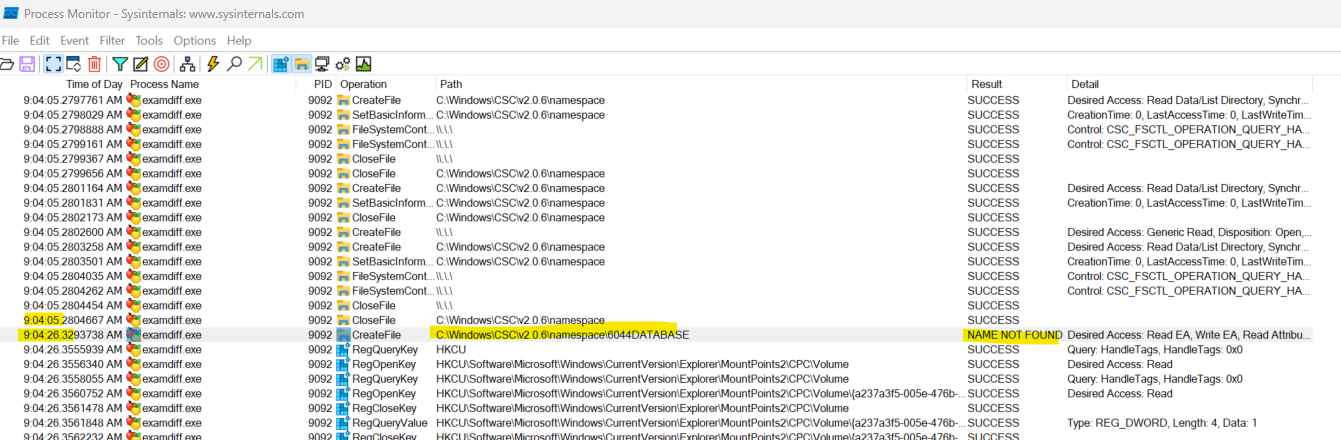Select the timestamp 9:04:05.2799367 AM
Screen dimensions: 1341x440
tap(73, 159)
